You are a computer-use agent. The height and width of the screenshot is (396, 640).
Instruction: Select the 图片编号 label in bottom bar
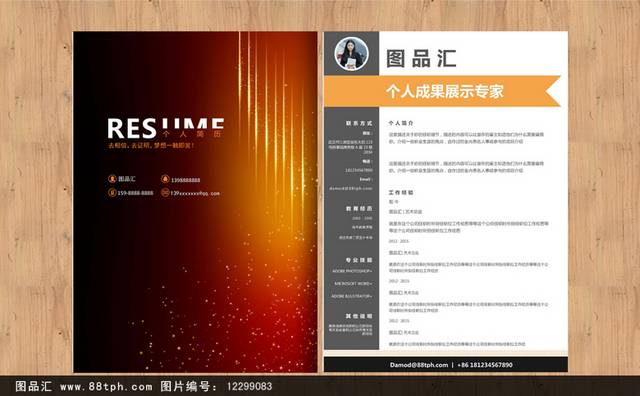tap(189, 386)
